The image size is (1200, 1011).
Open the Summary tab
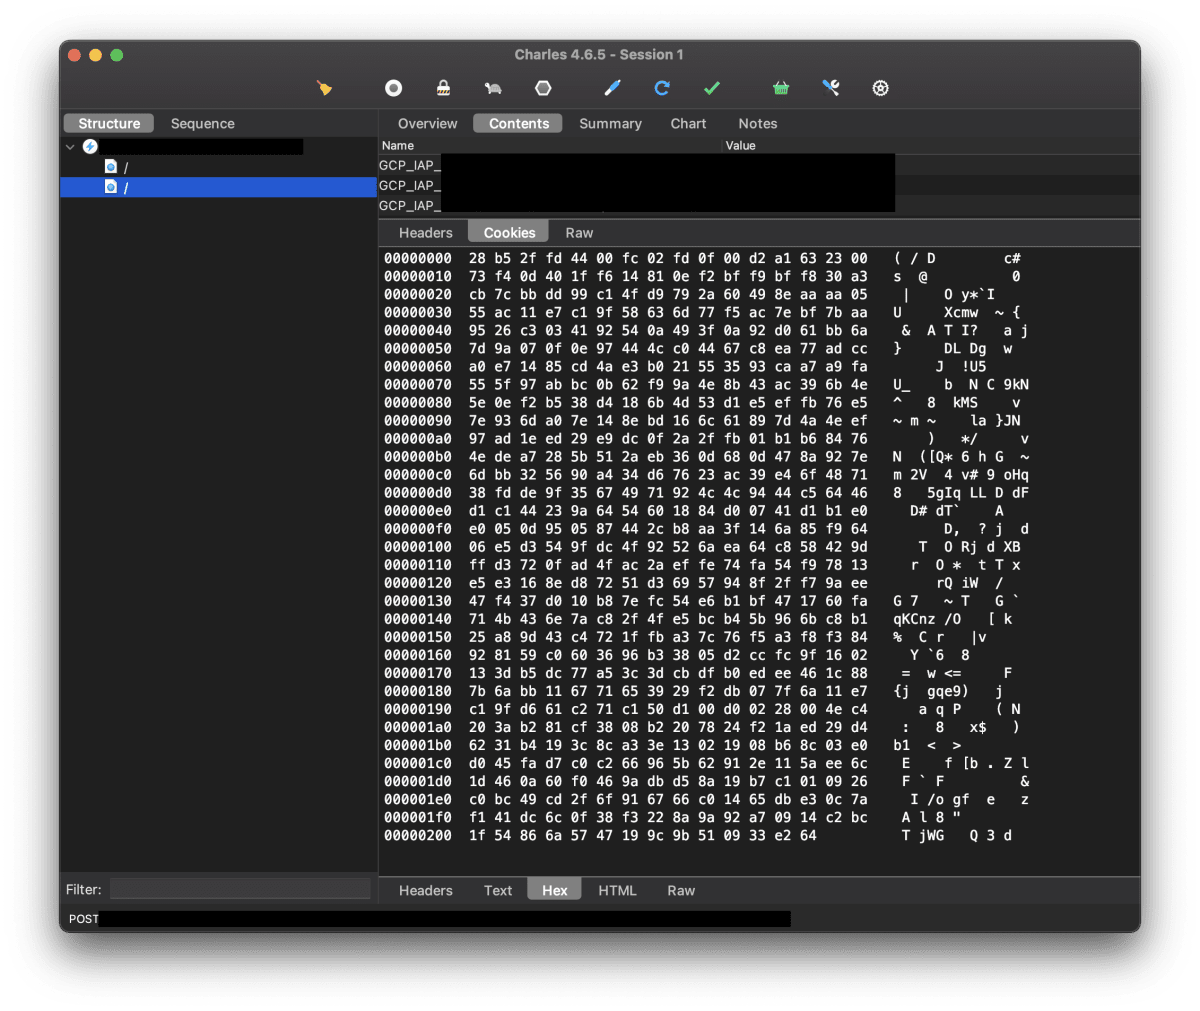point(610,123)
